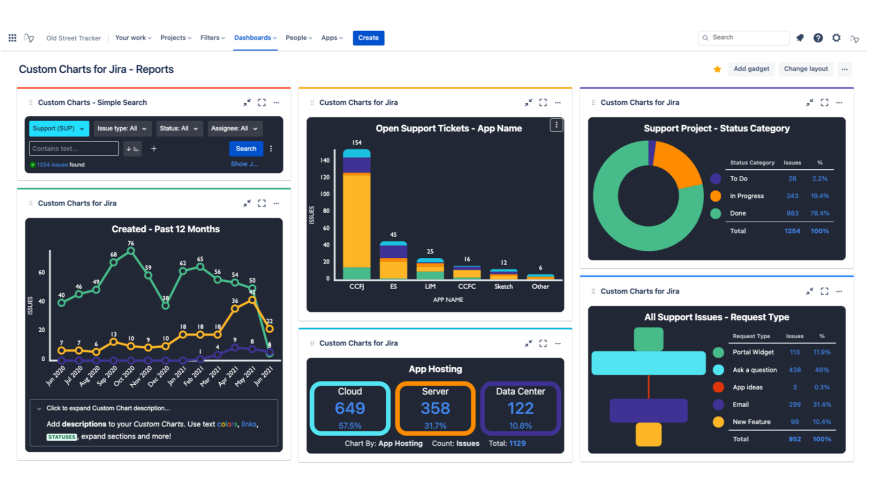Click the Jira logo next to Old Street Tracker
870x494 pixels.
(x=29, y=38)
